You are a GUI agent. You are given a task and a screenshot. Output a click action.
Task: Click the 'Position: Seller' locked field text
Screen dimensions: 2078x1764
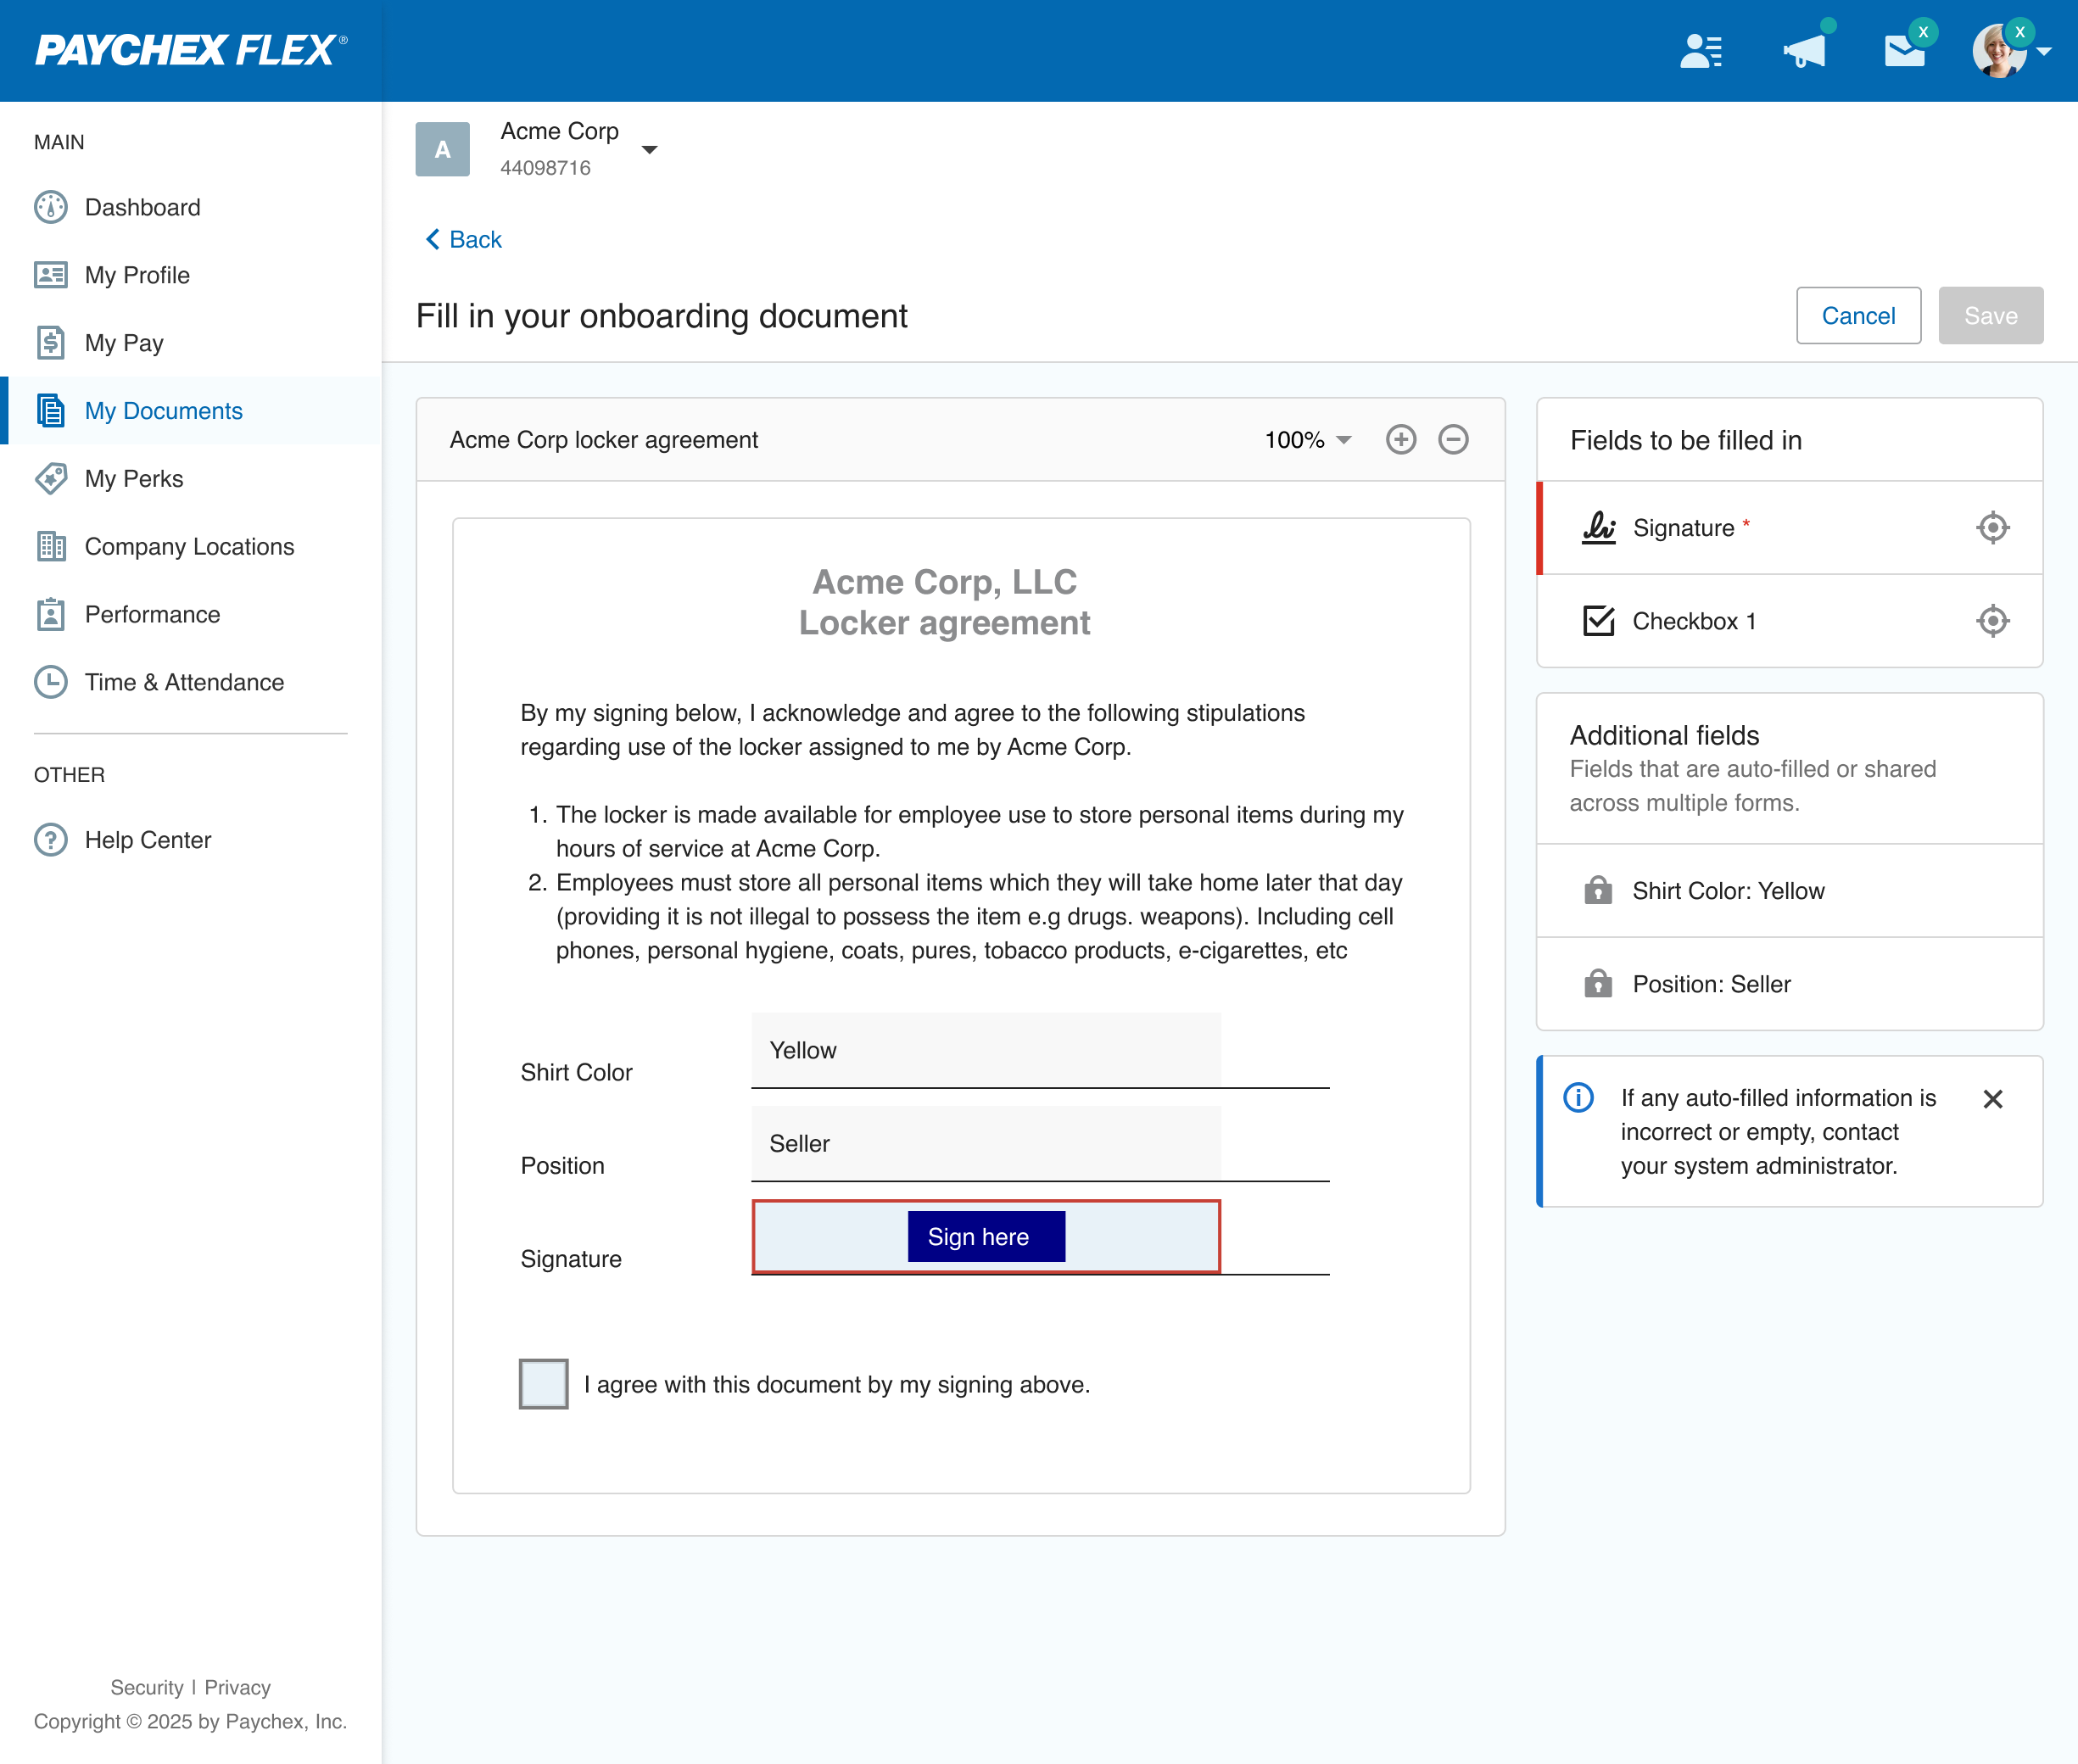pos(1712,984)
